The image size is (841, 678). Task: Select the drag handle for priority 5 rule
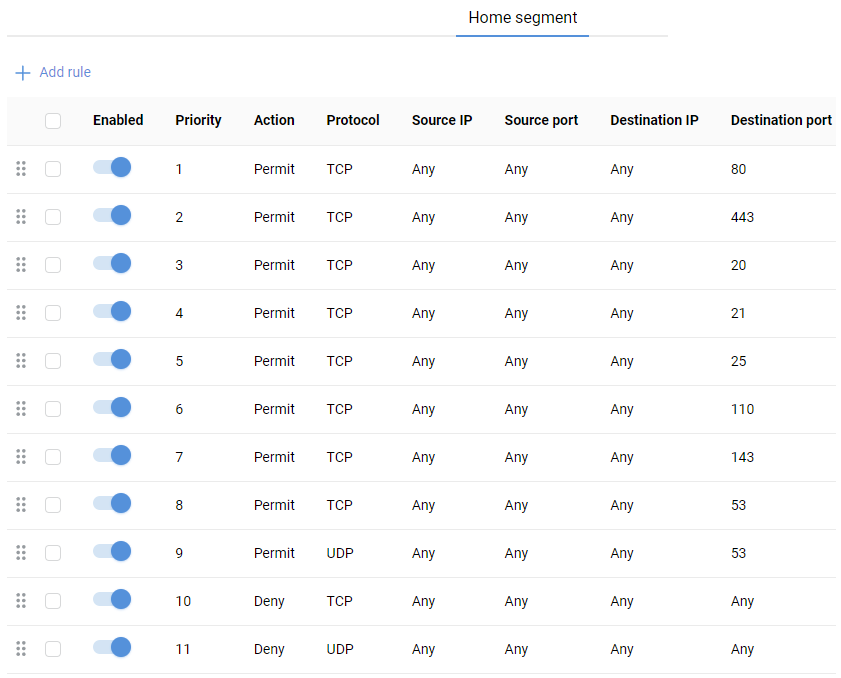[x=21, y=361]
